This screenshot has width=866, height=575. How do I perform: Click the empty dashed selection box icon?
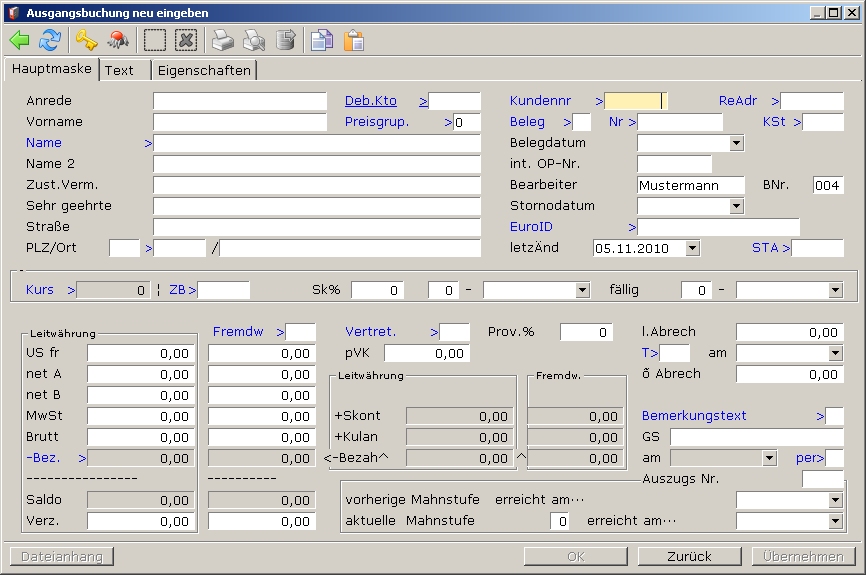155,40
